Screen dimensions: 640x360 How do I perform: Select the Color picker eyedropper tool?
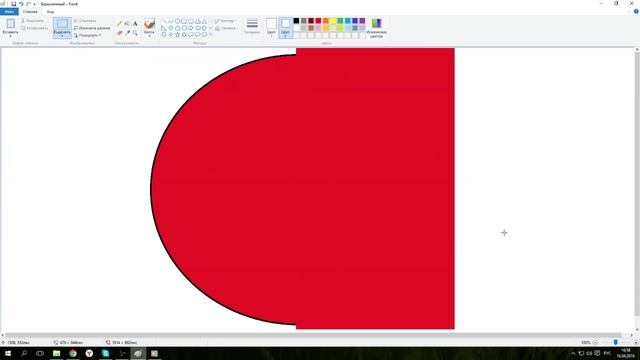point(127,33)
